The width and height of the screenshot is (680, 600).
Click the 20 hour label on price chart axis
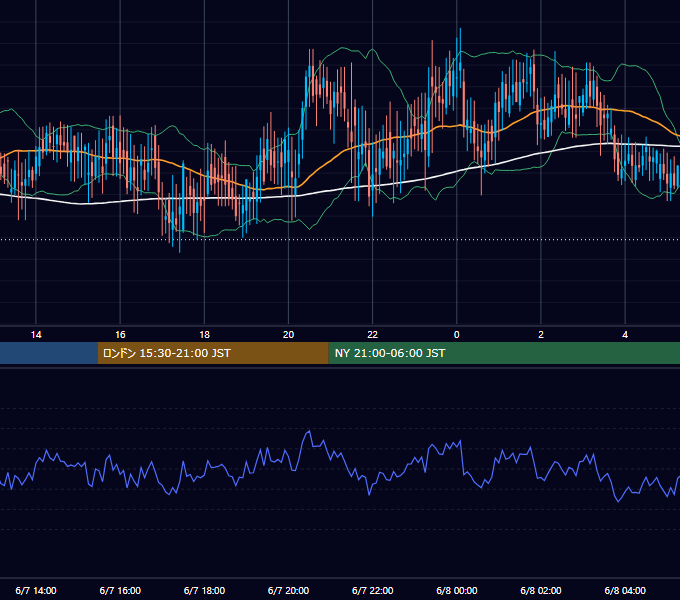288,335
